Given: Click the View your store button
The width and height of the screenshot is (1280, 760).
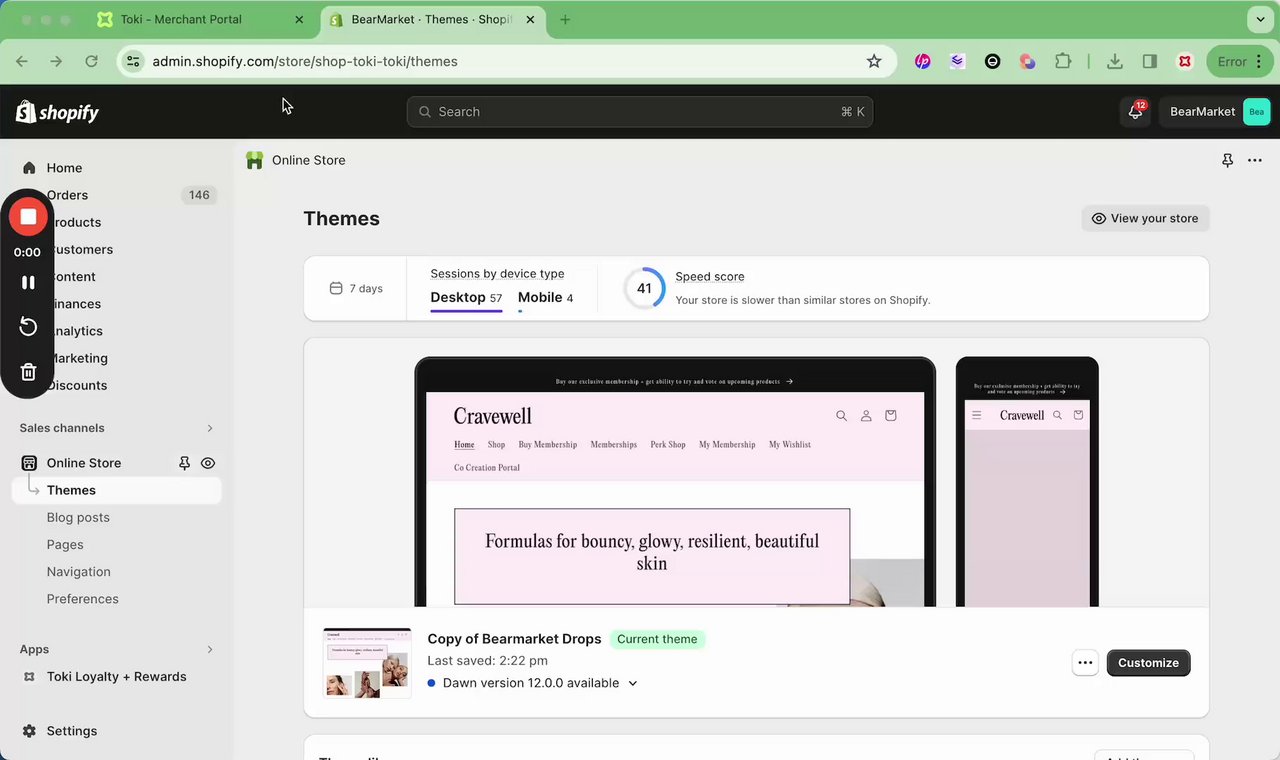Looking at the screenshot, I should click(x=1145, y=218).
